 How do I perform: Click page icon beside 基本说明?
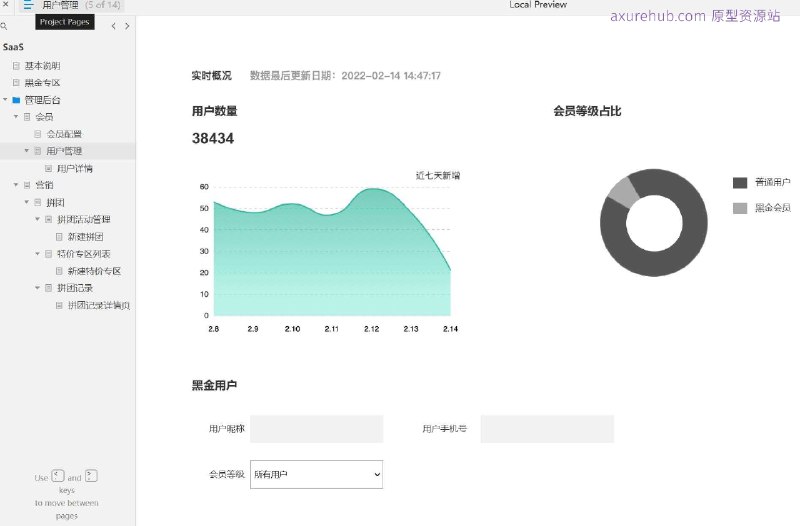(16, 66)
